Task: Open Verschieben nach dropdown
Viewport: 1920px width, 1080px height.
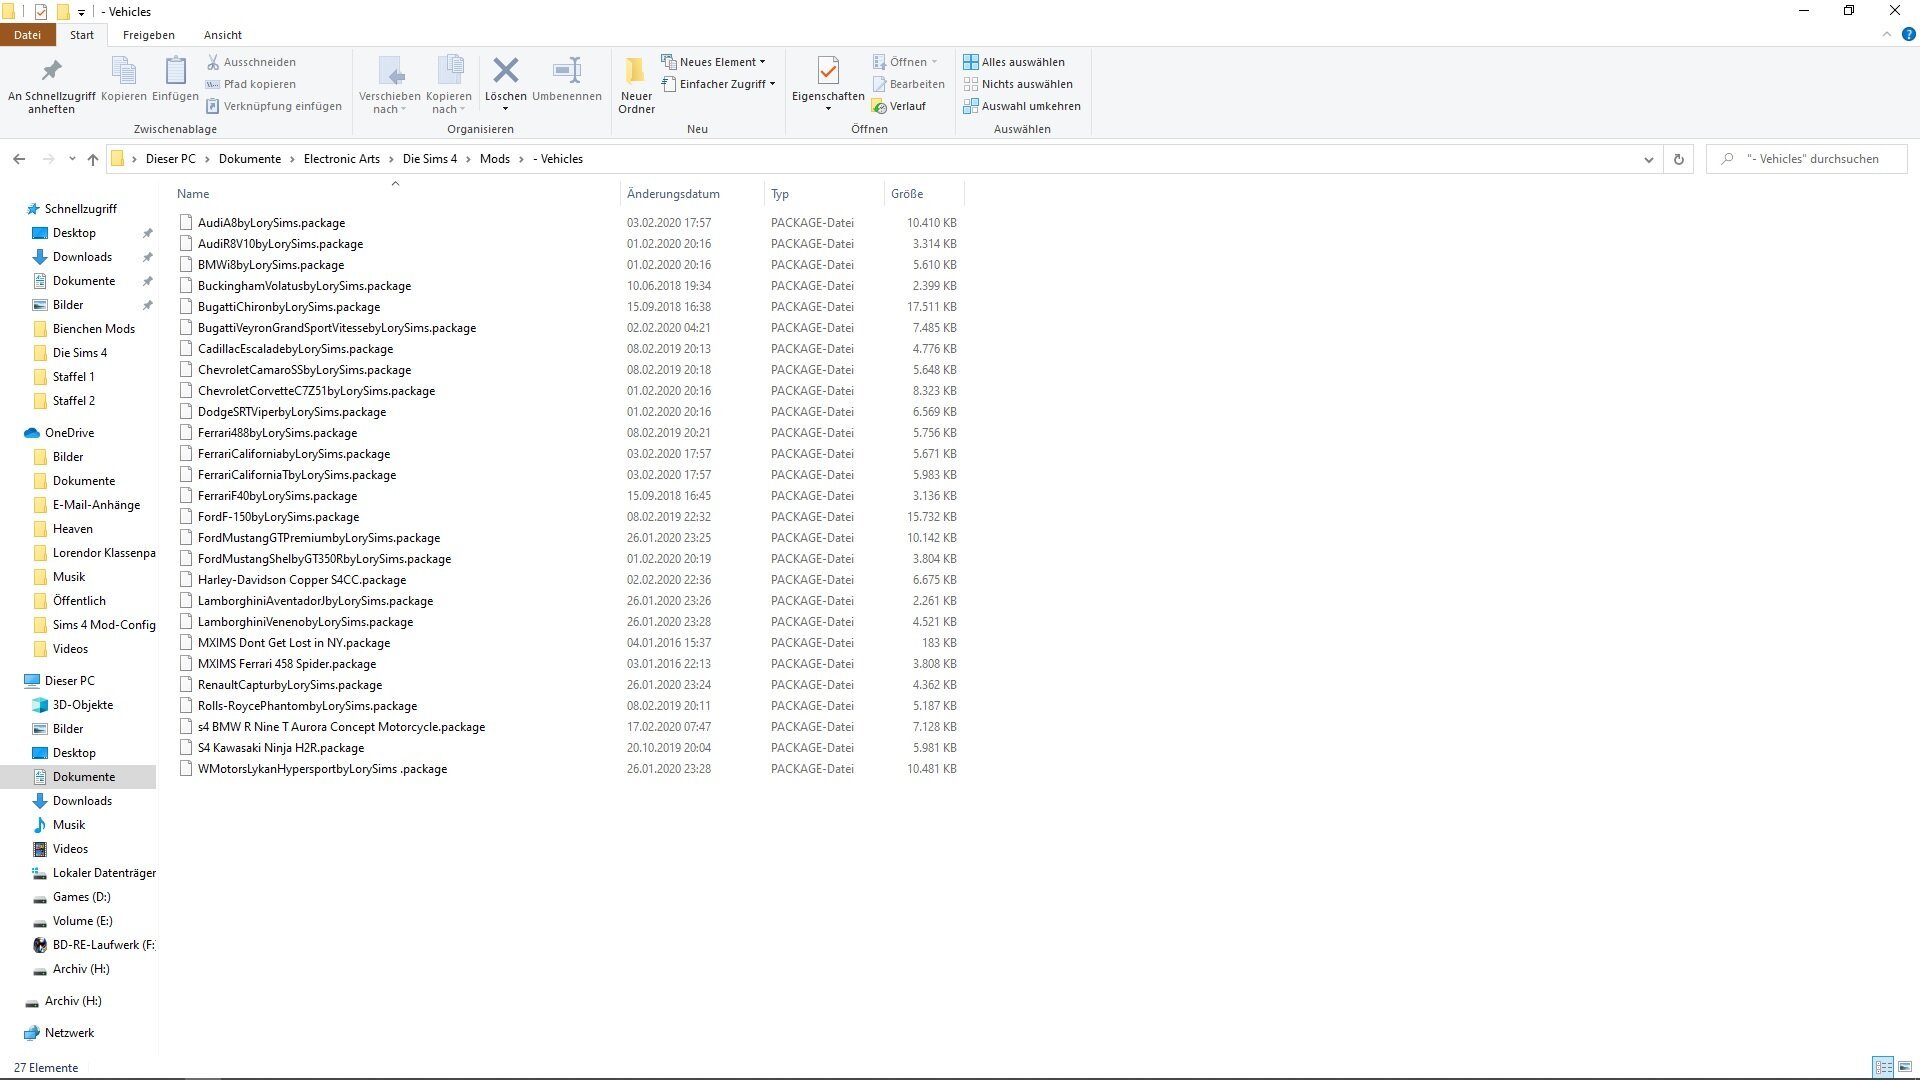Action: pos(390,85)
